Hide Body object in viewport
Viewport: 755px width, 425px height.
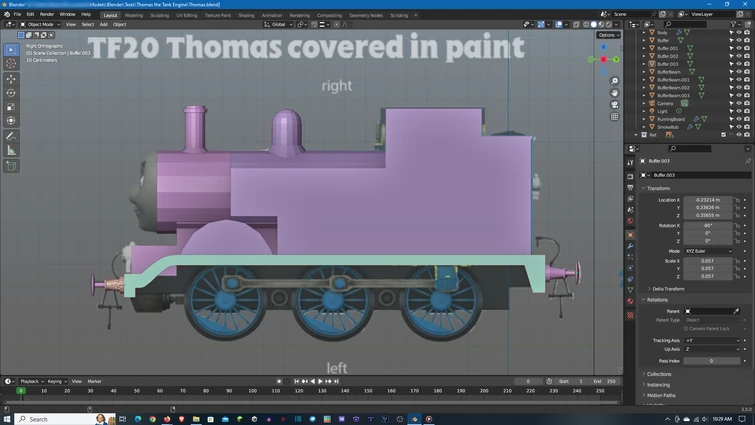tap(739, 32)
